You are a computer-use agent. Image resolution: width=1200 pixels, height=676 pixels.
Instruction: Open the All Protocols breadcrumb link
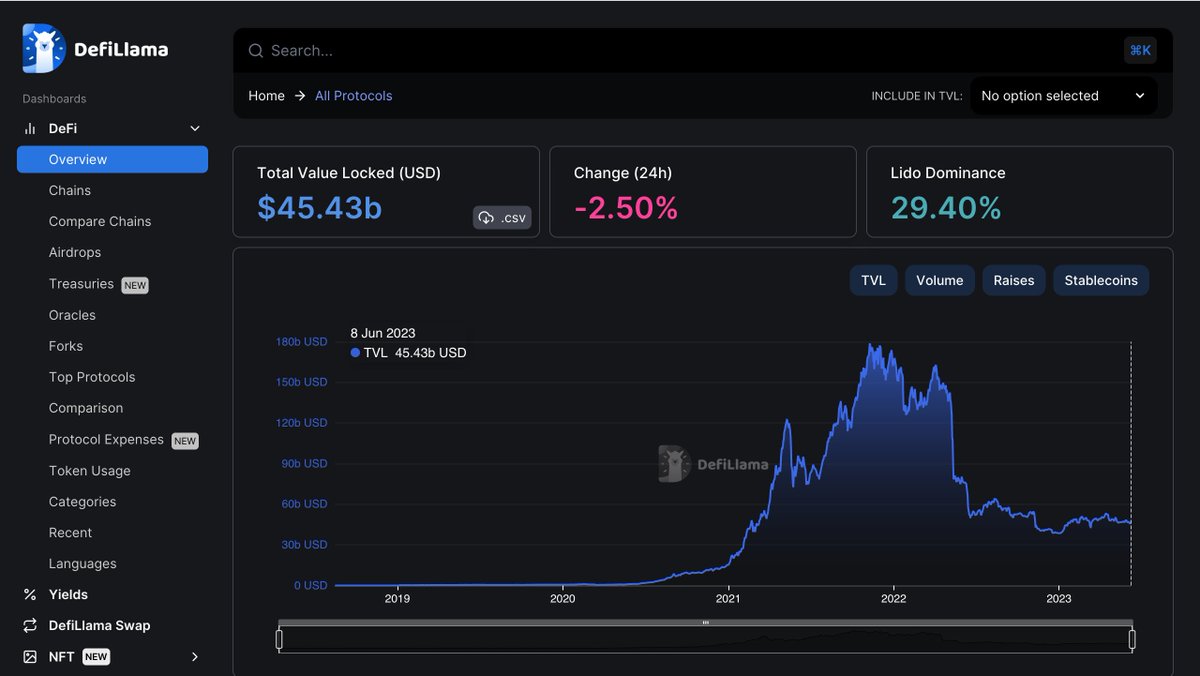coord(353,95)
